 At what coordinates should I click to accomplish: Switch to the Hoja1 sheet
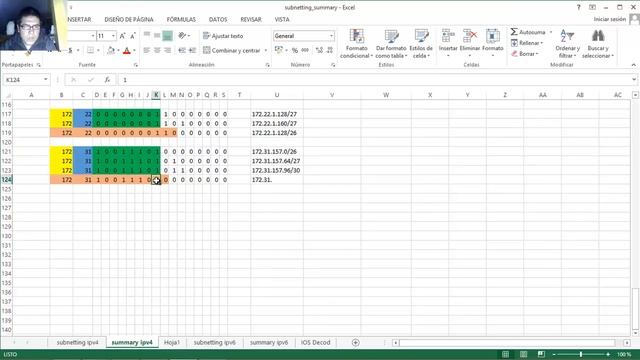click(x=172, y=342)
